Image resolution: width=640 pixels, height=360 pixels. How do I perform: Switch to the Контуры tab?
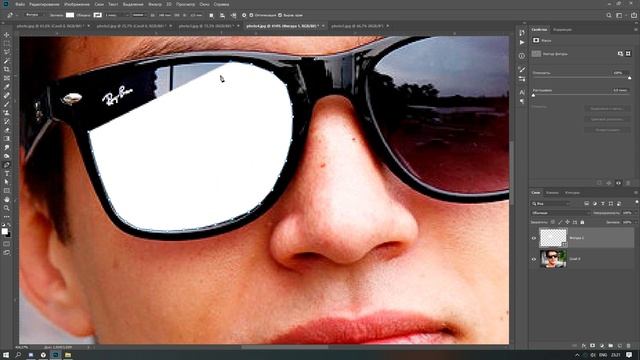coord(572,193)
